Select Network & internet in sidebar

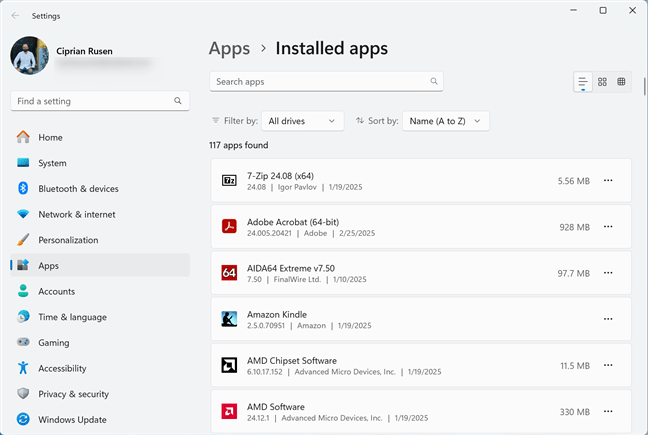(100, 214)
